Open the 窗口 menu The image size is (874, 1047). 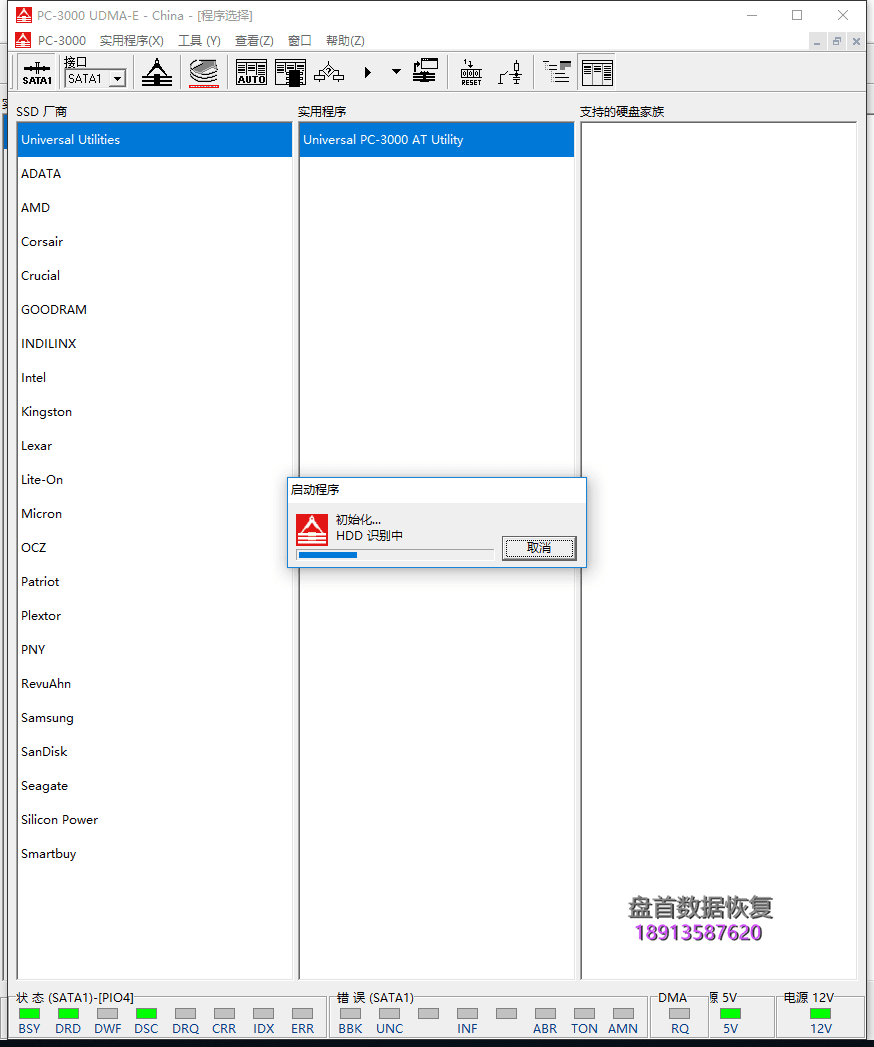(x=299, y=41)
